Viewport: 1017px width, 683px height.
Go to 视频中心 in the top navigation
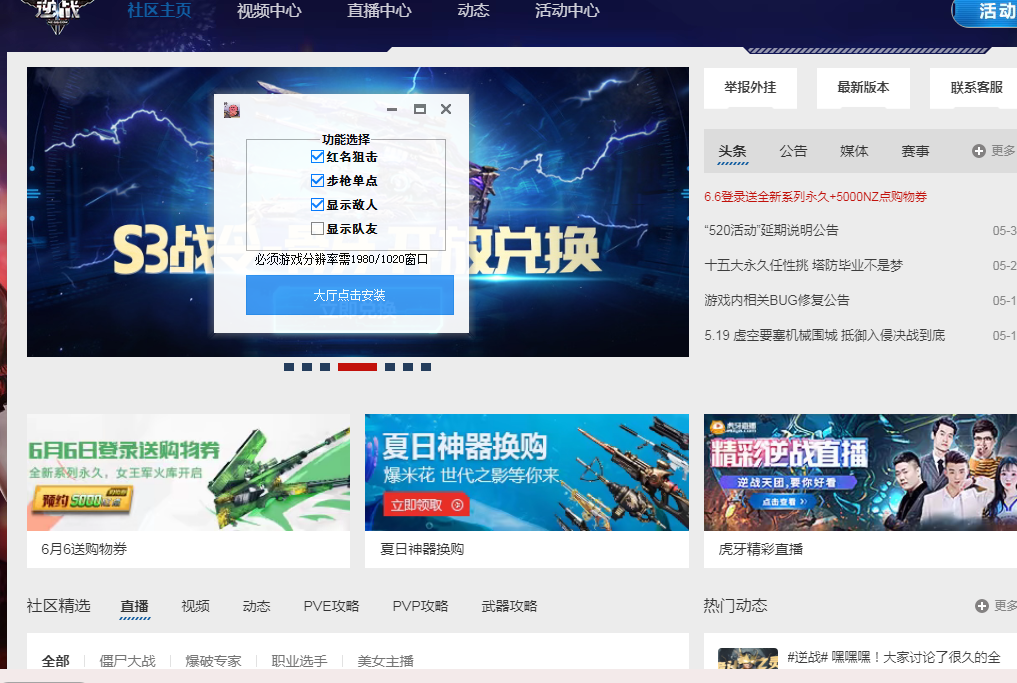coord(269,10)
